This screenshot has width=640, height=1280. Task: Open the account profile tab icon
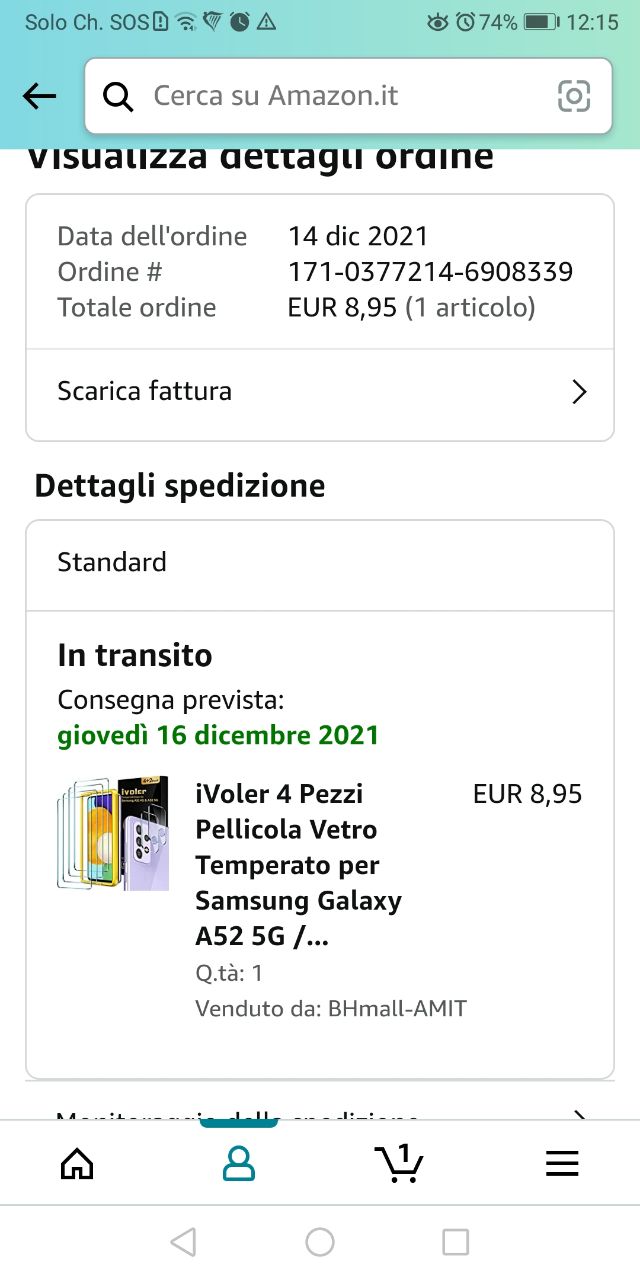click(x=239, y=1163)
